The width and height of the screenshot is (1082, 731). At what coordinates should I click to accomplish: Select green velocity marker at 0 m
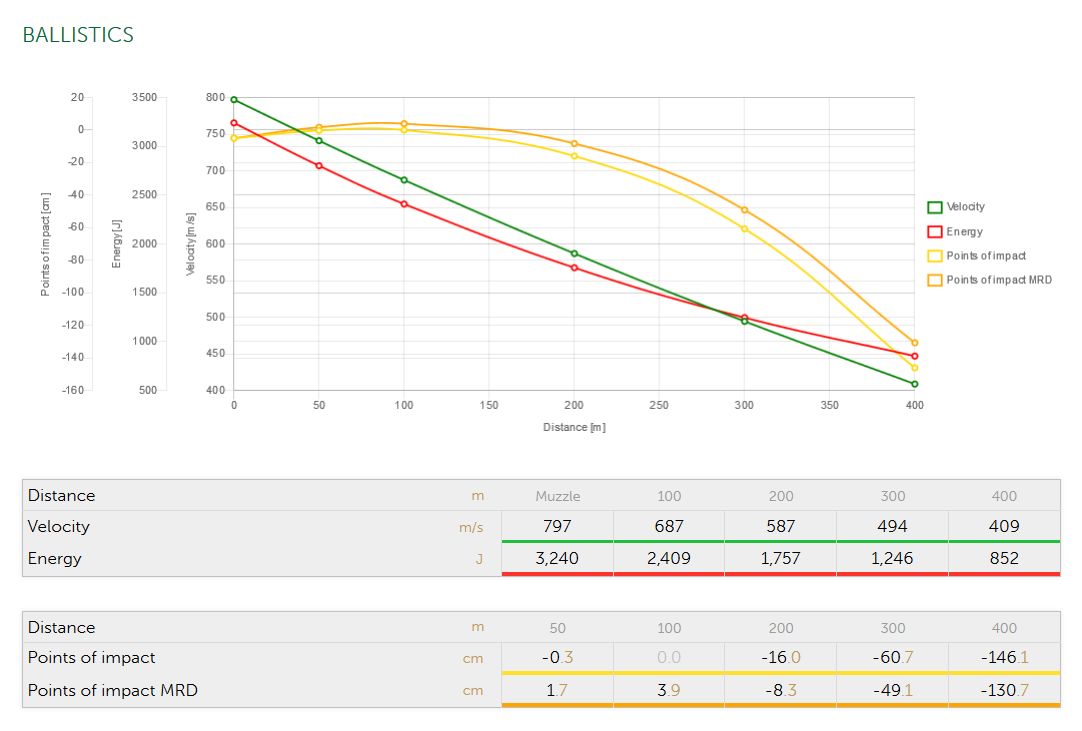[x=234, y=100]
